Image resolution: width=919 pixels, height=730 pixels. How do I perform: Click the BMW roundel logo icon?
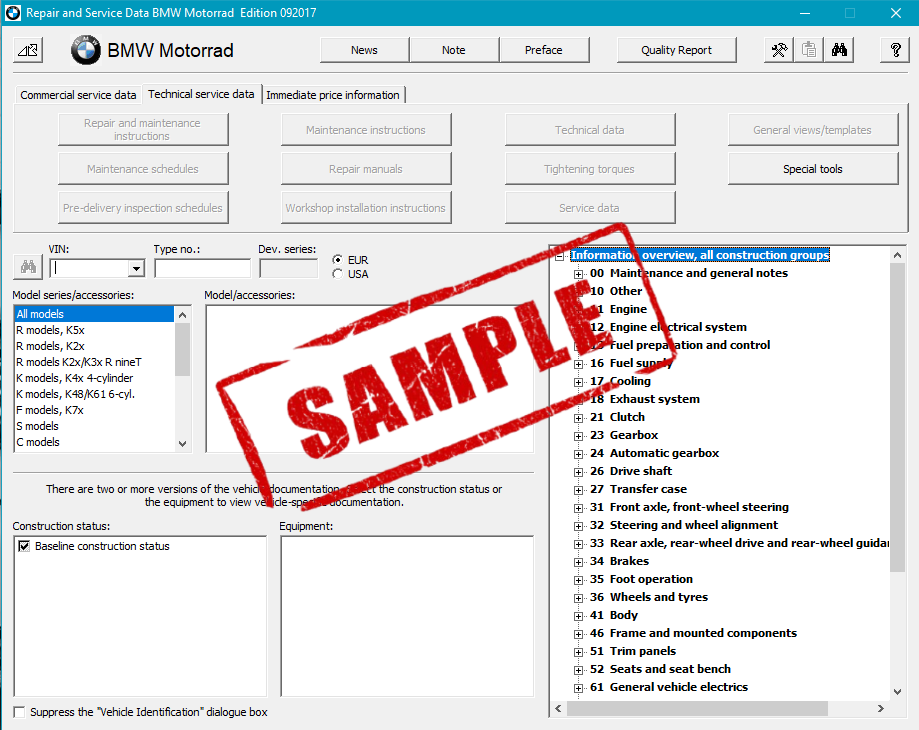tap(86, 50)
